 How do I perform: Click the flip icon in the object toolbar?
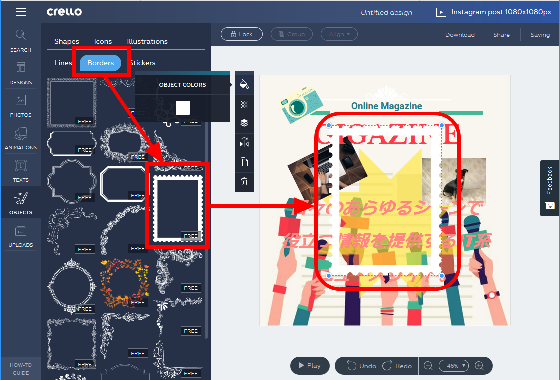coord(244,142)
